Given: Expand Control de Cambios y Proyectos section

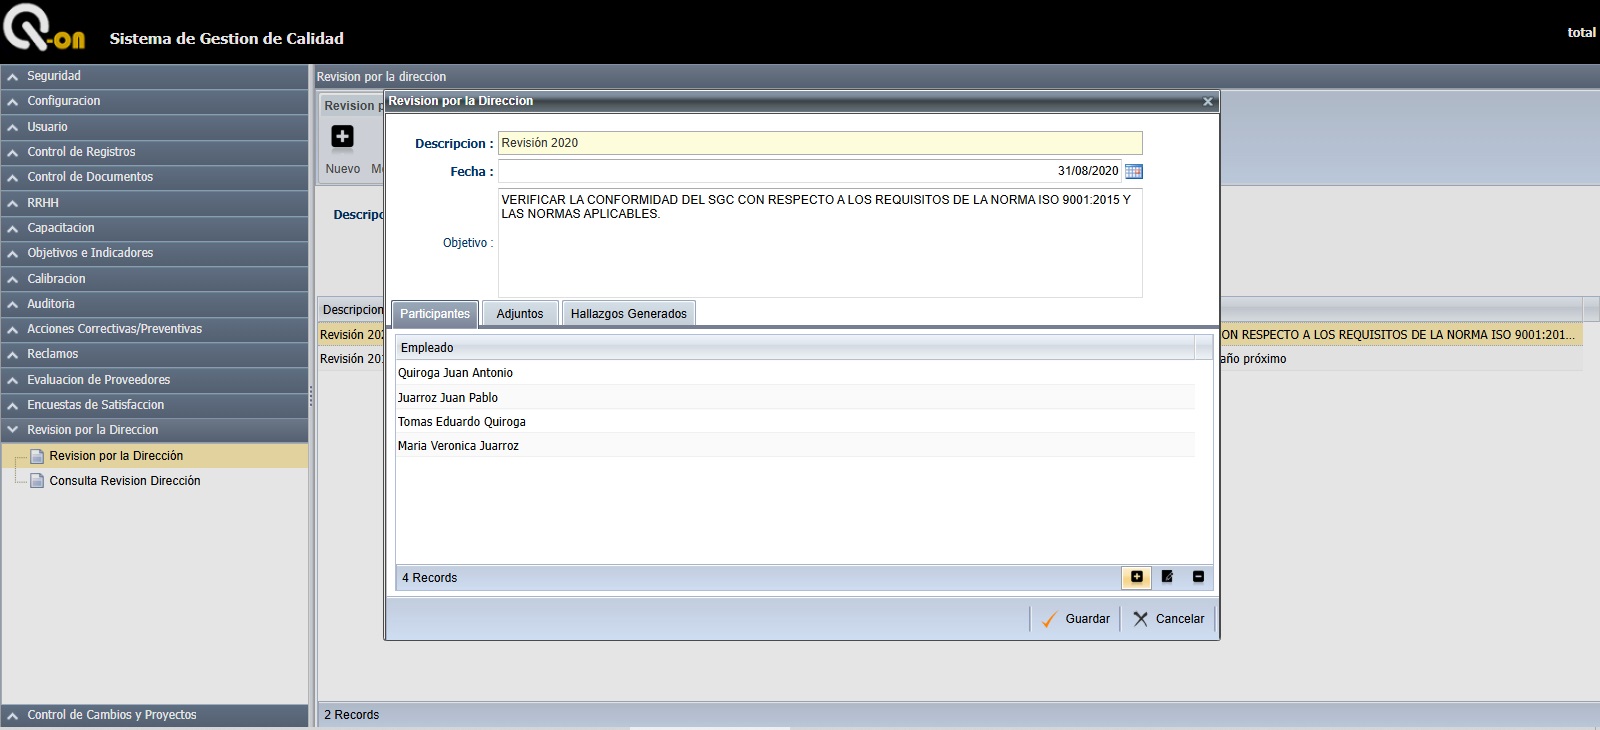Looking at the screenshot, I should pyautogui.click(x=155, y=715).
